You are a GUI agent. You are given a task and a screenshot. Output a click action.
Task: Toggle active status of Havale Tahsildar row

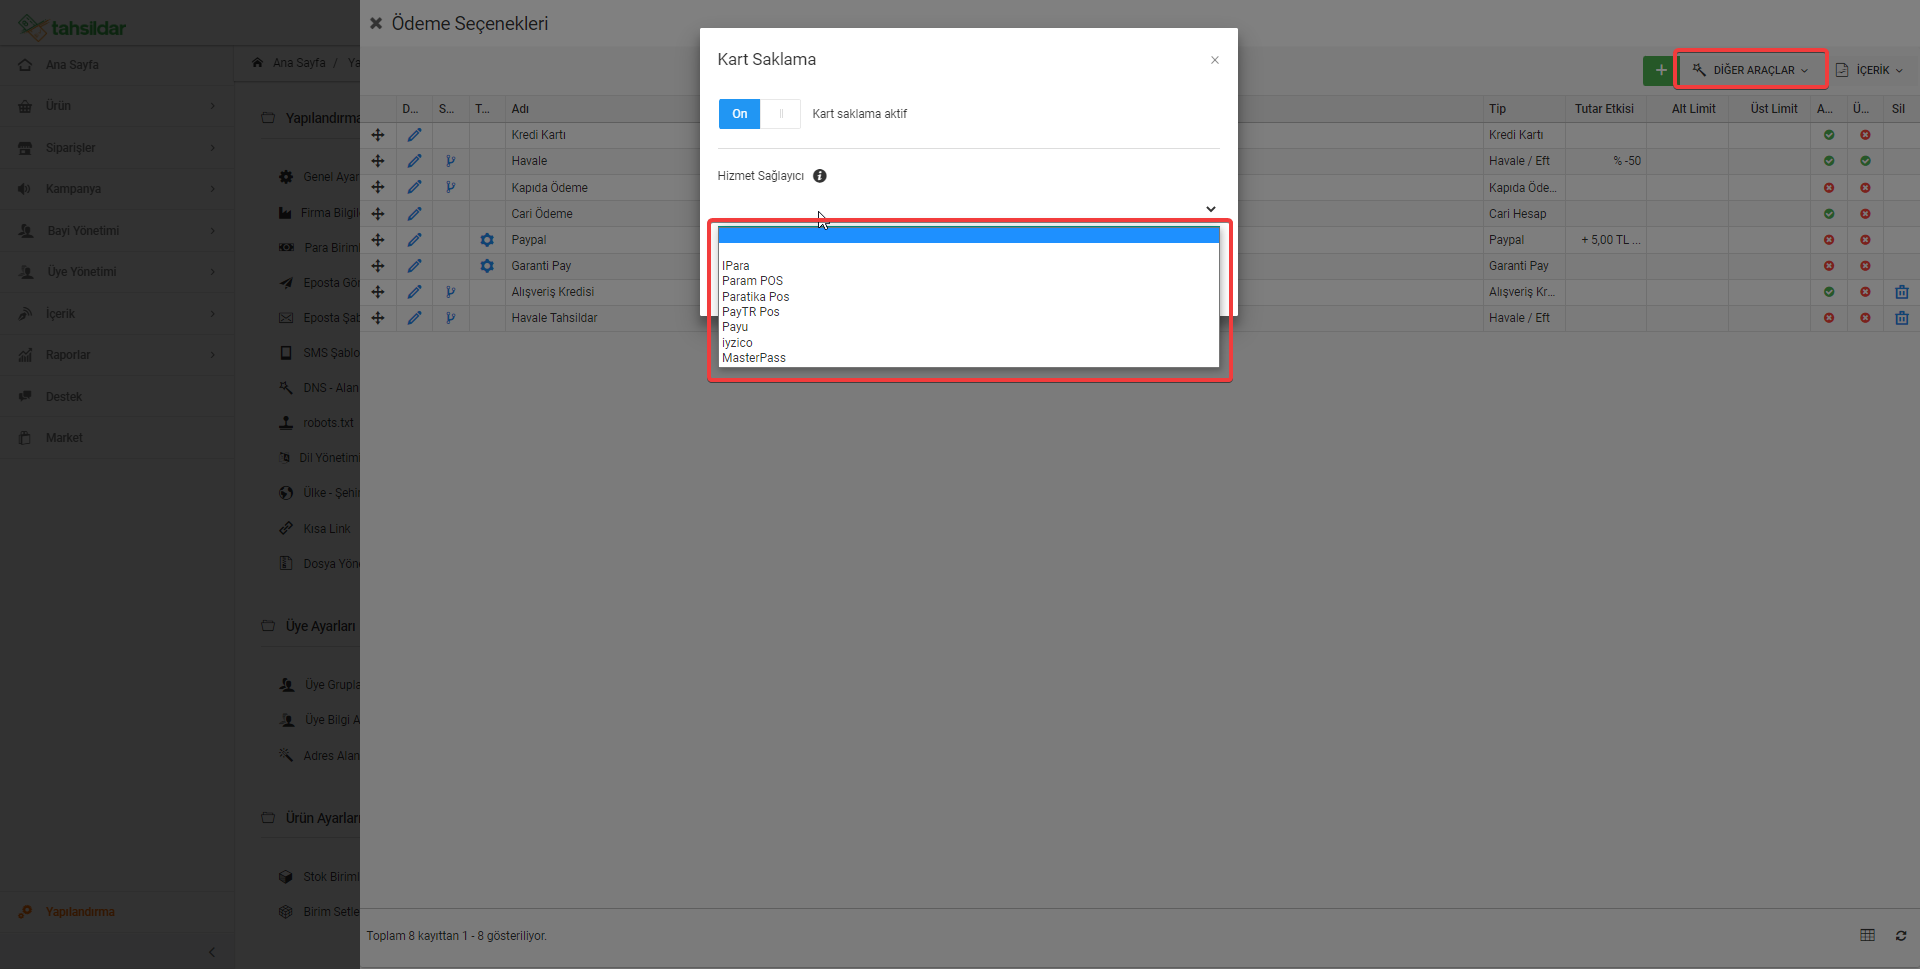pyautogui.click(x=1829, y=318)
